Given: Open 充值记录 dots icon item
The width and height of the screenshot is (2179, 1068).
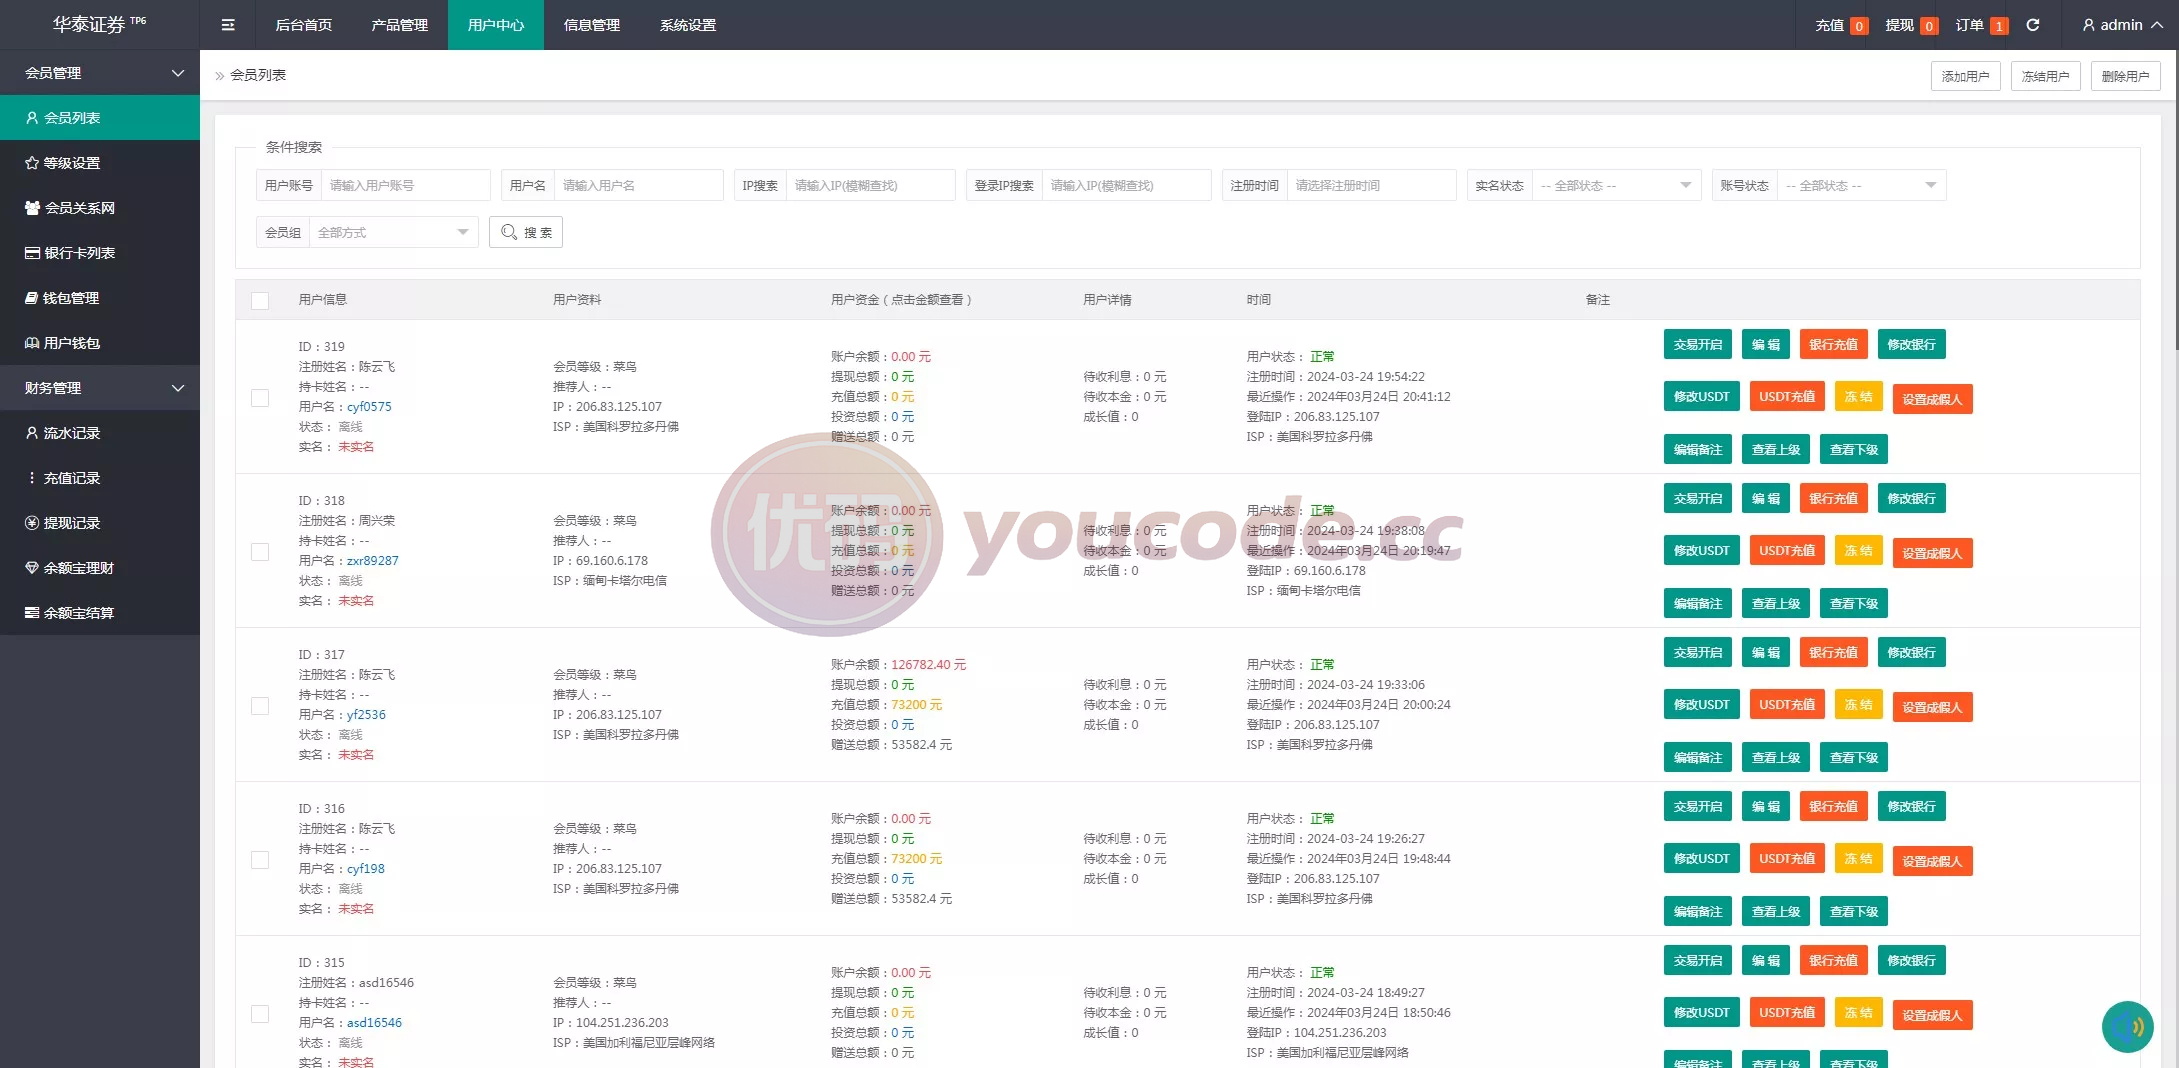Looking at the screenshot, I should pyautogui.click(x=32, y=478).
